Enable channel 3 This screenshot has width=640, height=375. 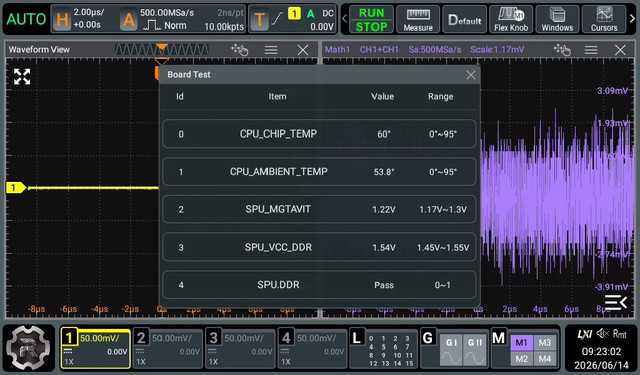[x=240, y=349]
